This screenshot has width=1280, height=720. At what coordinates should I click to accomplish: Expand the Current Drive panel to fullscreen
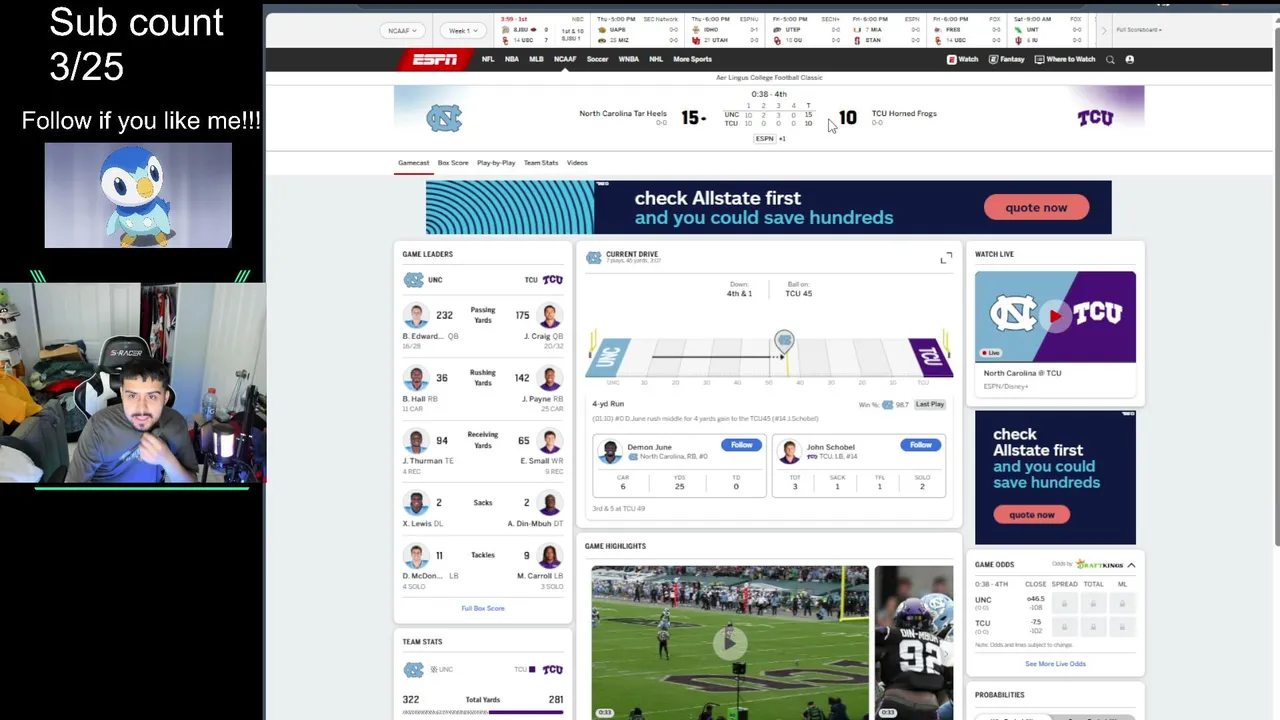[x=946, y=259]
